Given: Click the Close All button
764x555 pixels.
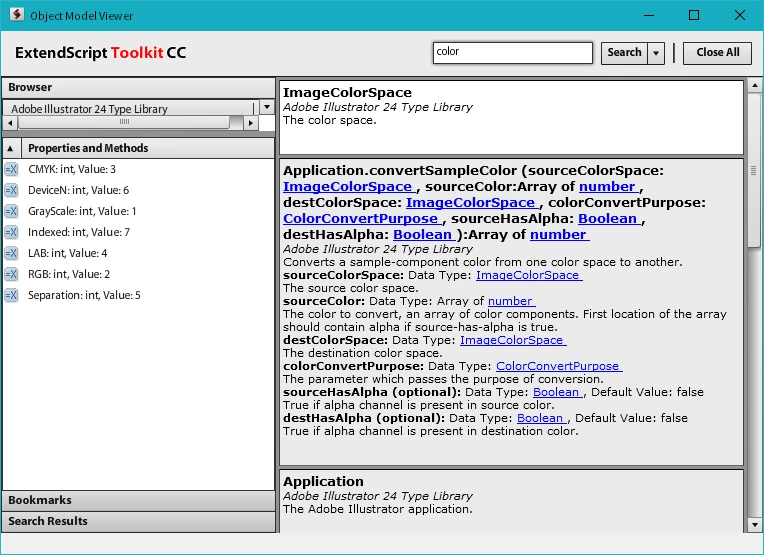Looking at the screenshot, I should (717, 53).
